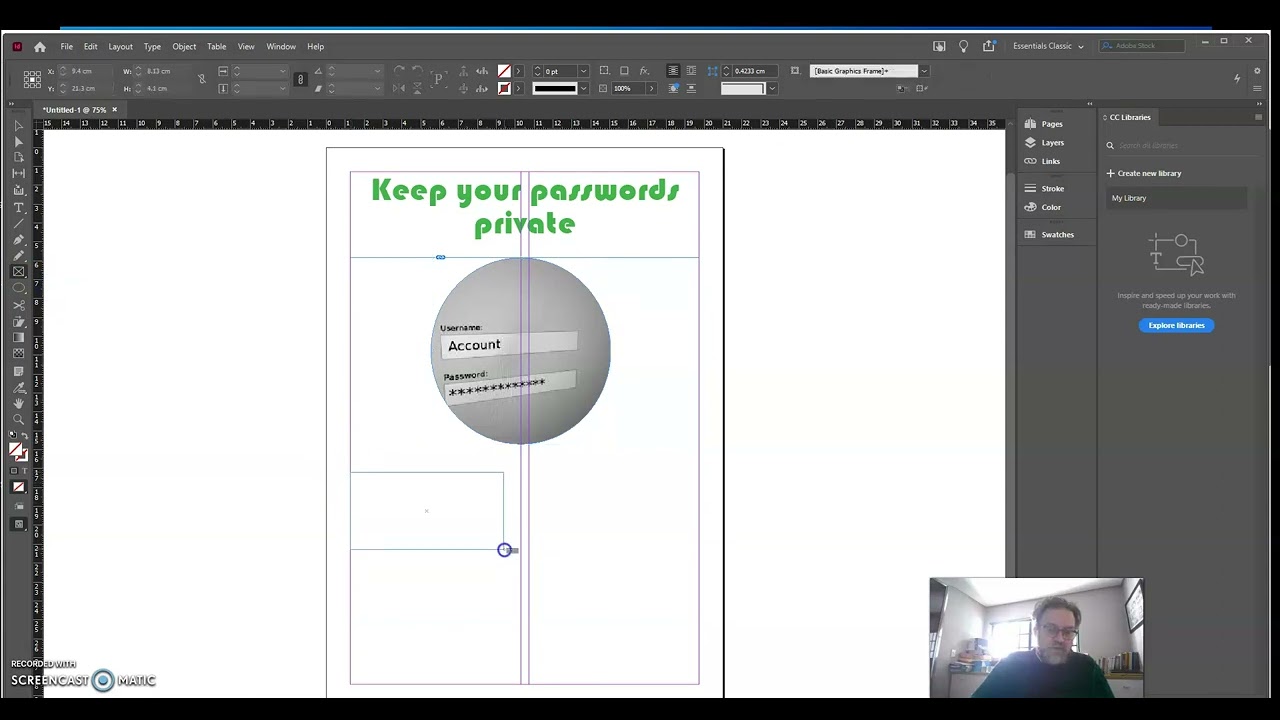Toggle the screen mode button in toolbox
This screenshot has height=720, width=1280.
point(18,524)
